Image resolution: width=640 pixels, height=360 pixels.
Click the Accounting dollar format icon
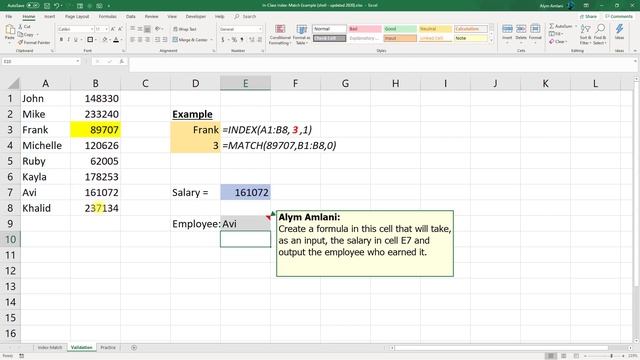pos(223,40)
